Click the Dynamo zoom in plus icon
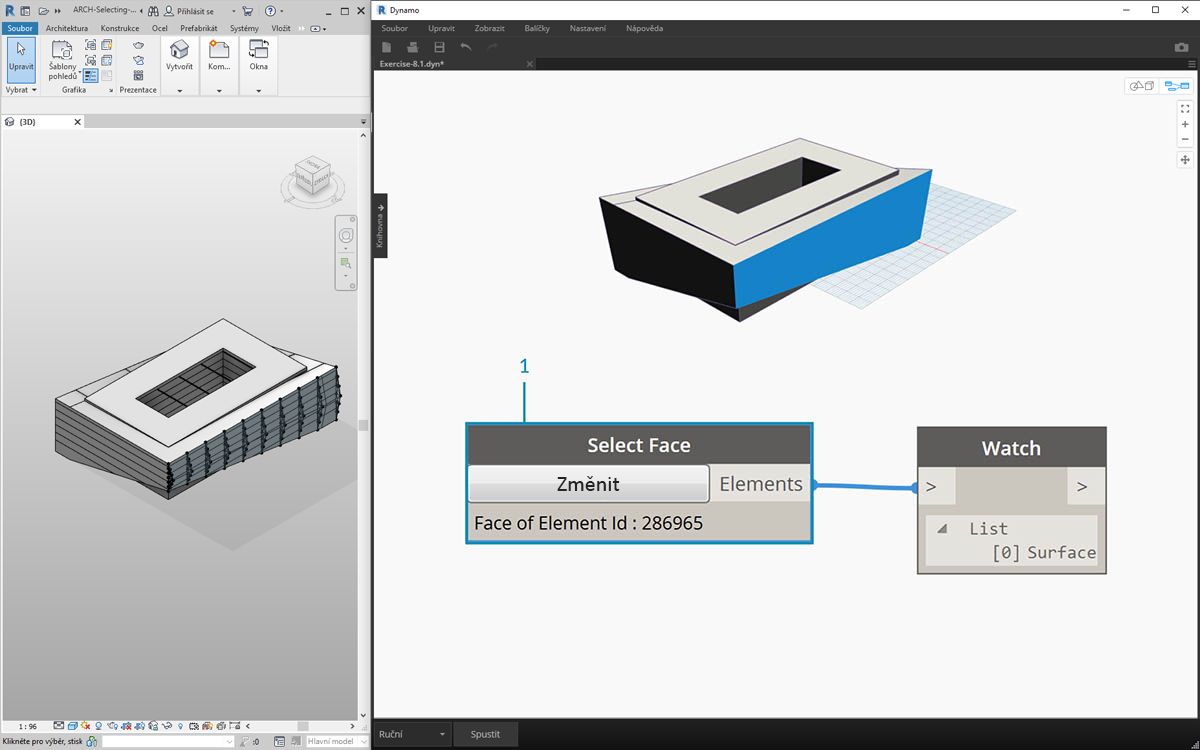1200x750 pixels. click(x=1185, y=124)
